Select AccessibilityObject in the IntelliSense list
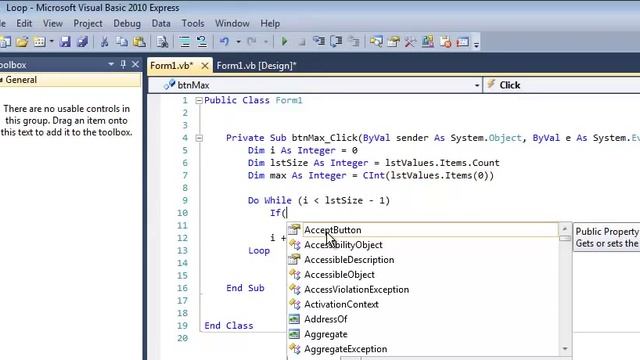This screenshot has width=640, height=360. pyautogui.click(x=422, y=245)
